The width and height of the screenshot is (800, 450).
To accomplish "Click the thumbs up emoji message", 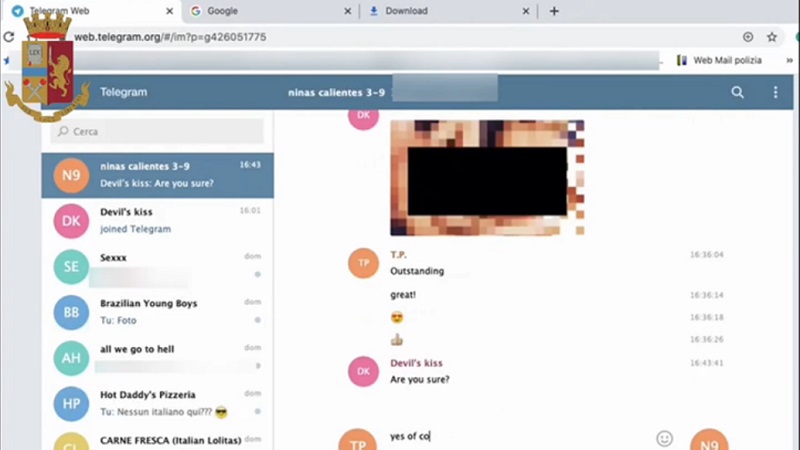I will pyautogui.click(x=397, y=339).
